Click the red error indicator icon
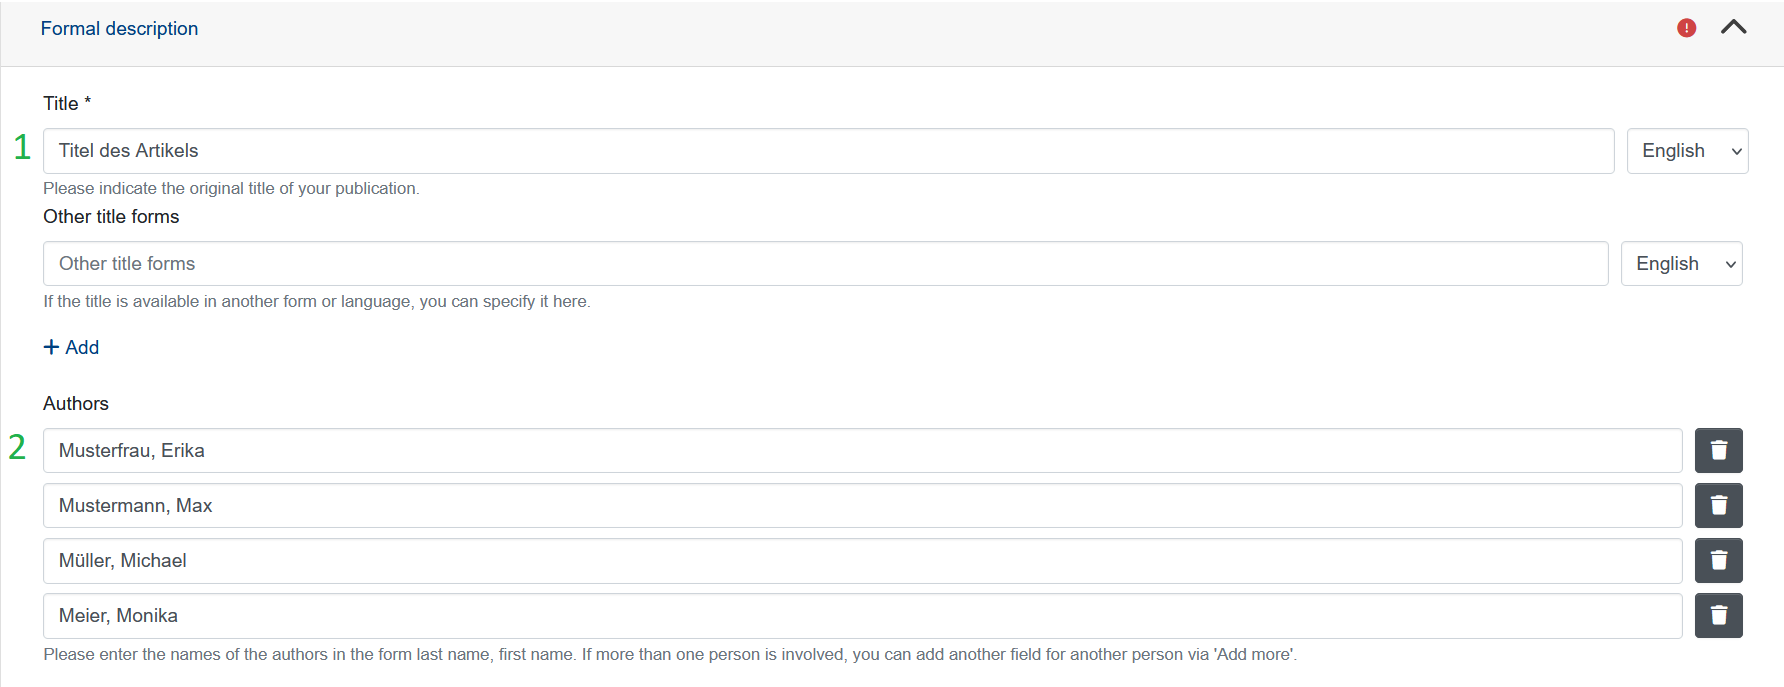Screen dimensions: 1784x687 tap(1686, 28)
